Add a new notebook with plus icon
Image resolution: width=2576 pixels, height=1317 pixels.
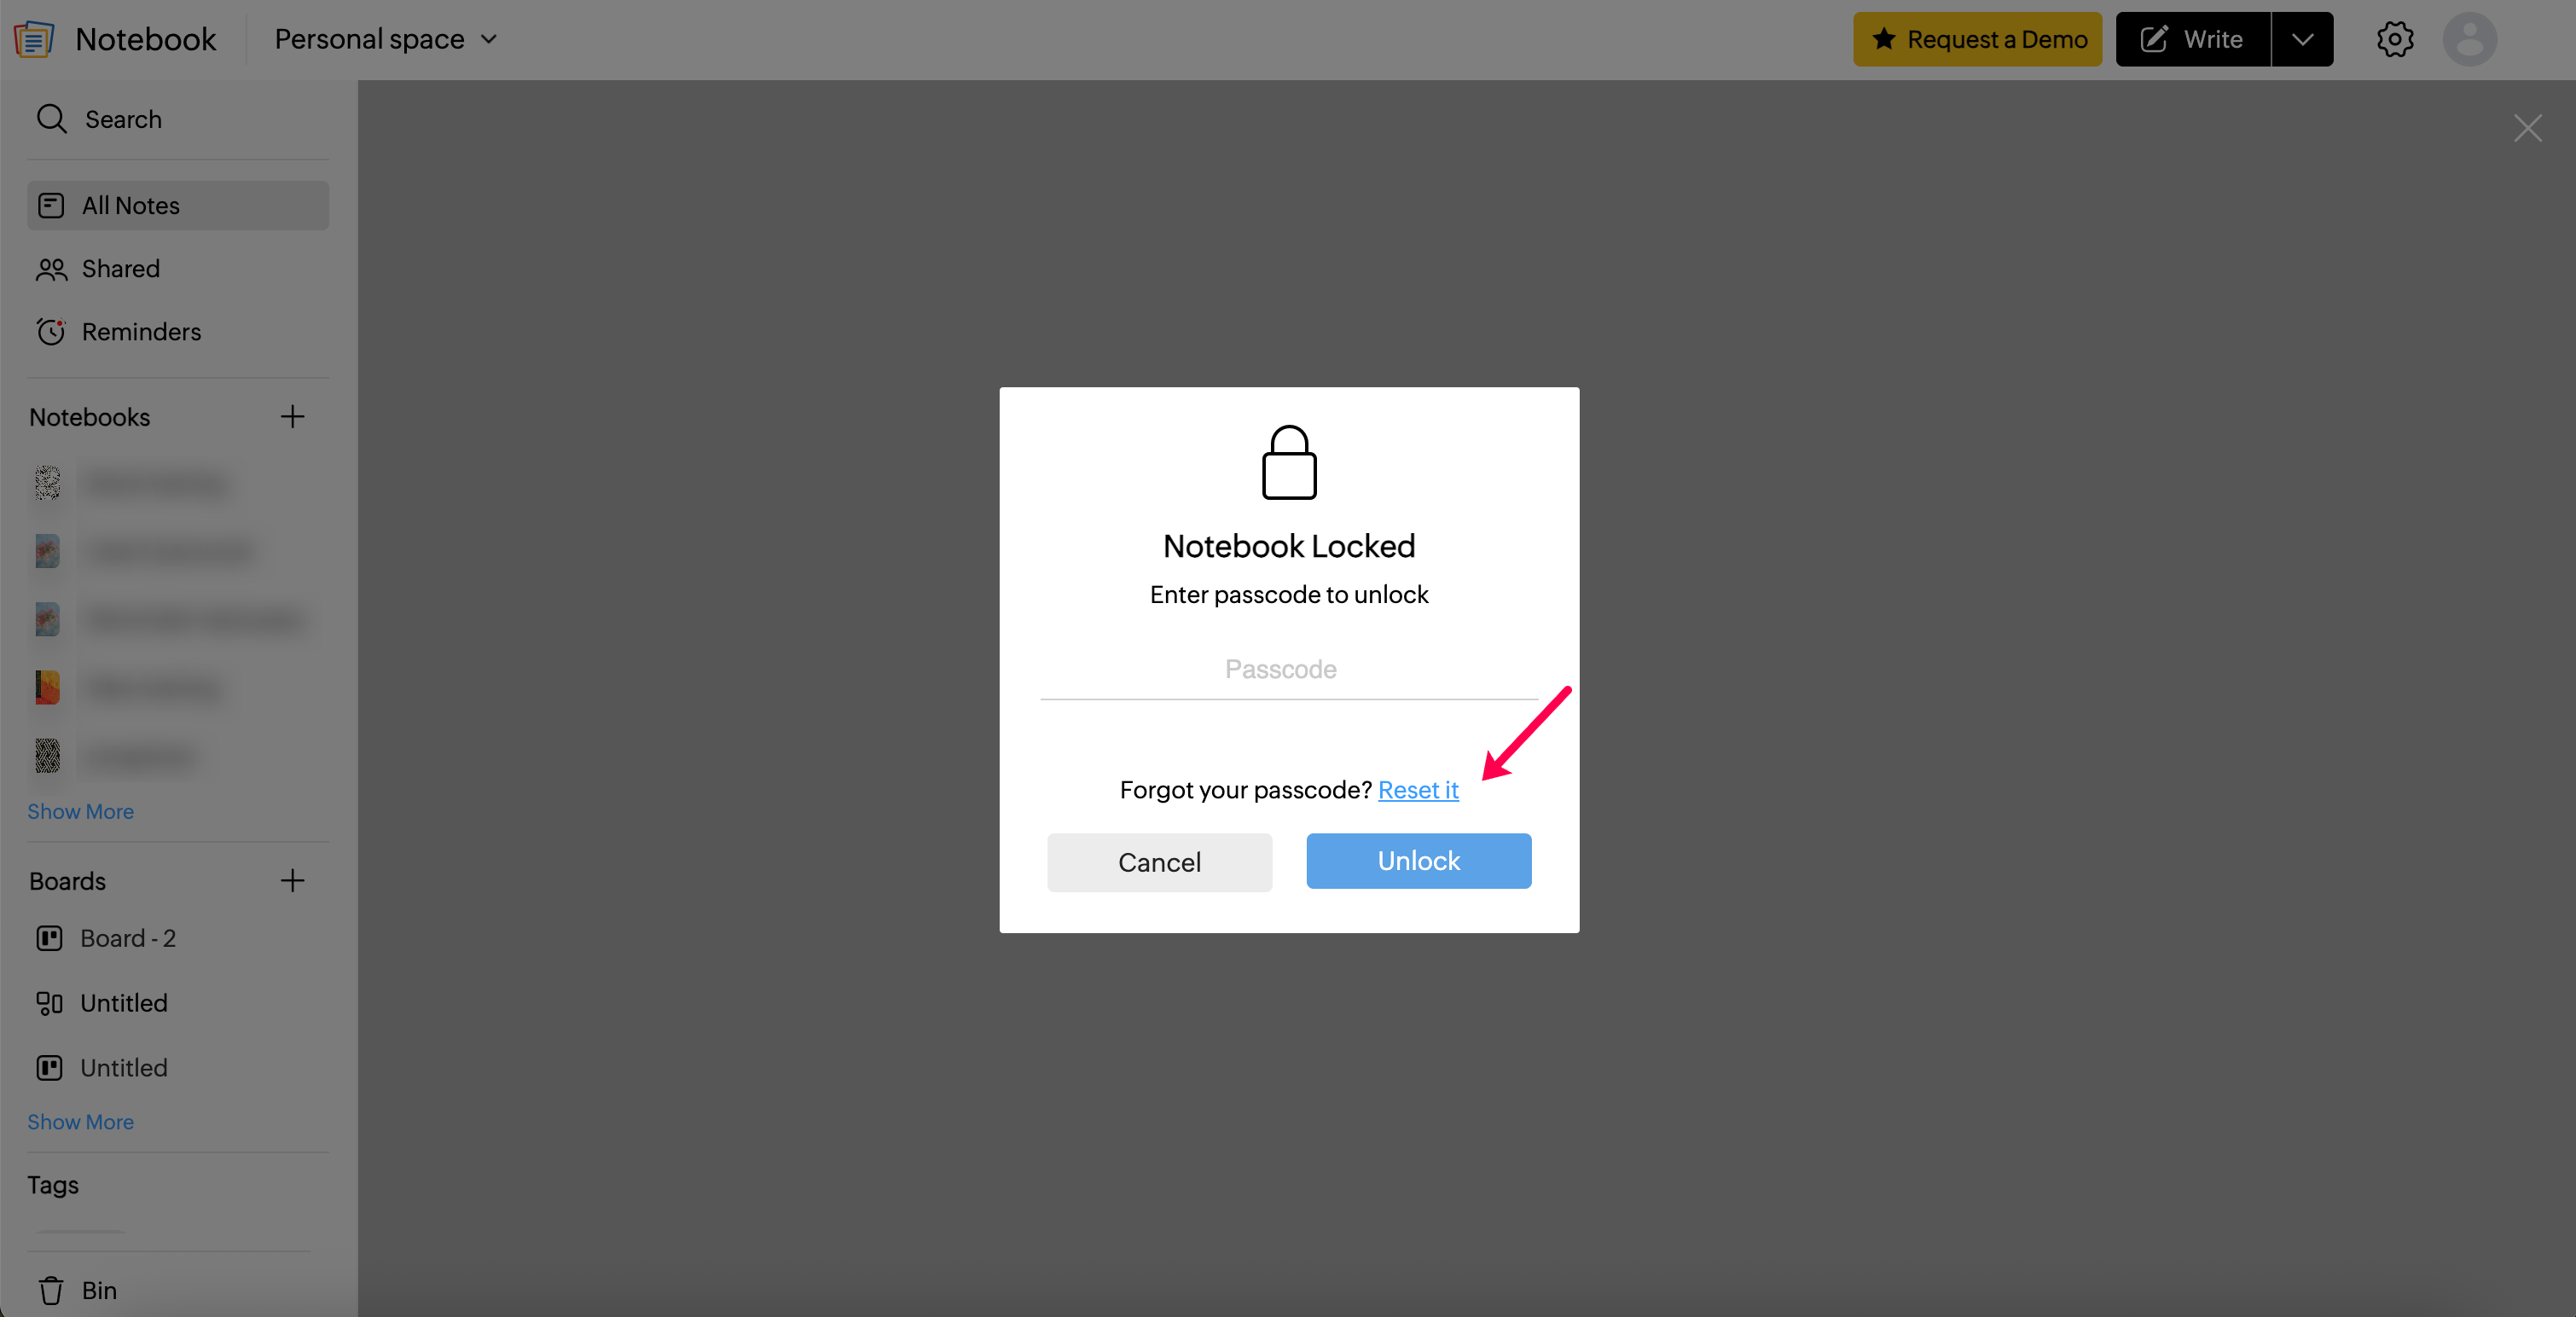292,416
